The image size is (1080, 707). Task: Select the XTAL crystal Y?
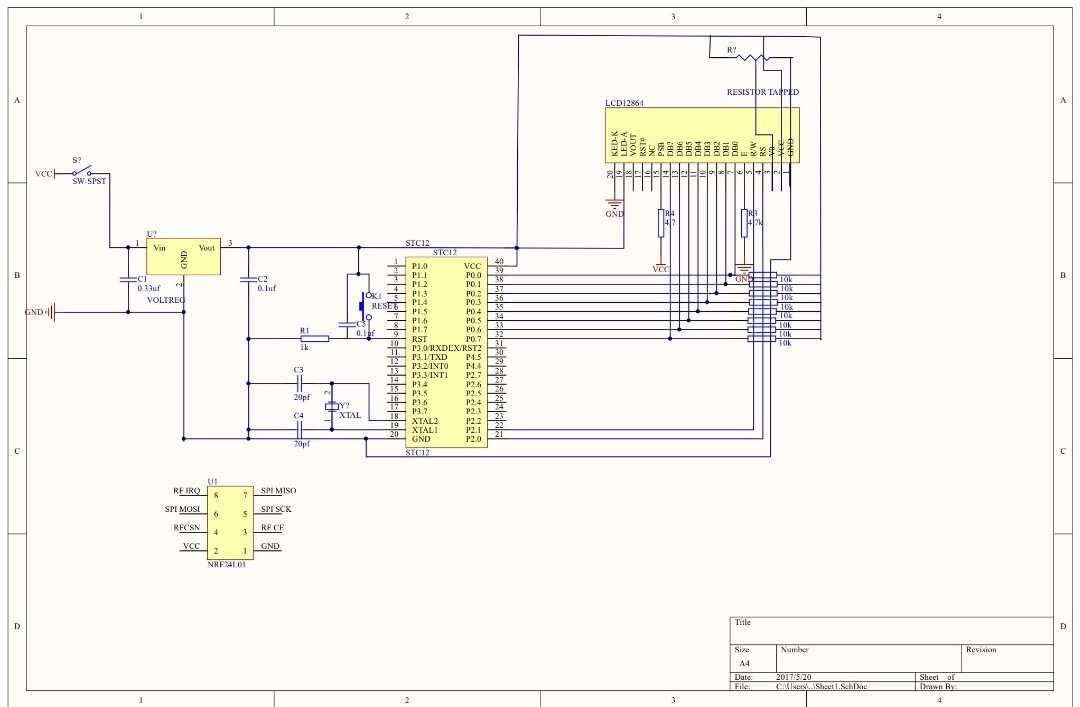332,407
